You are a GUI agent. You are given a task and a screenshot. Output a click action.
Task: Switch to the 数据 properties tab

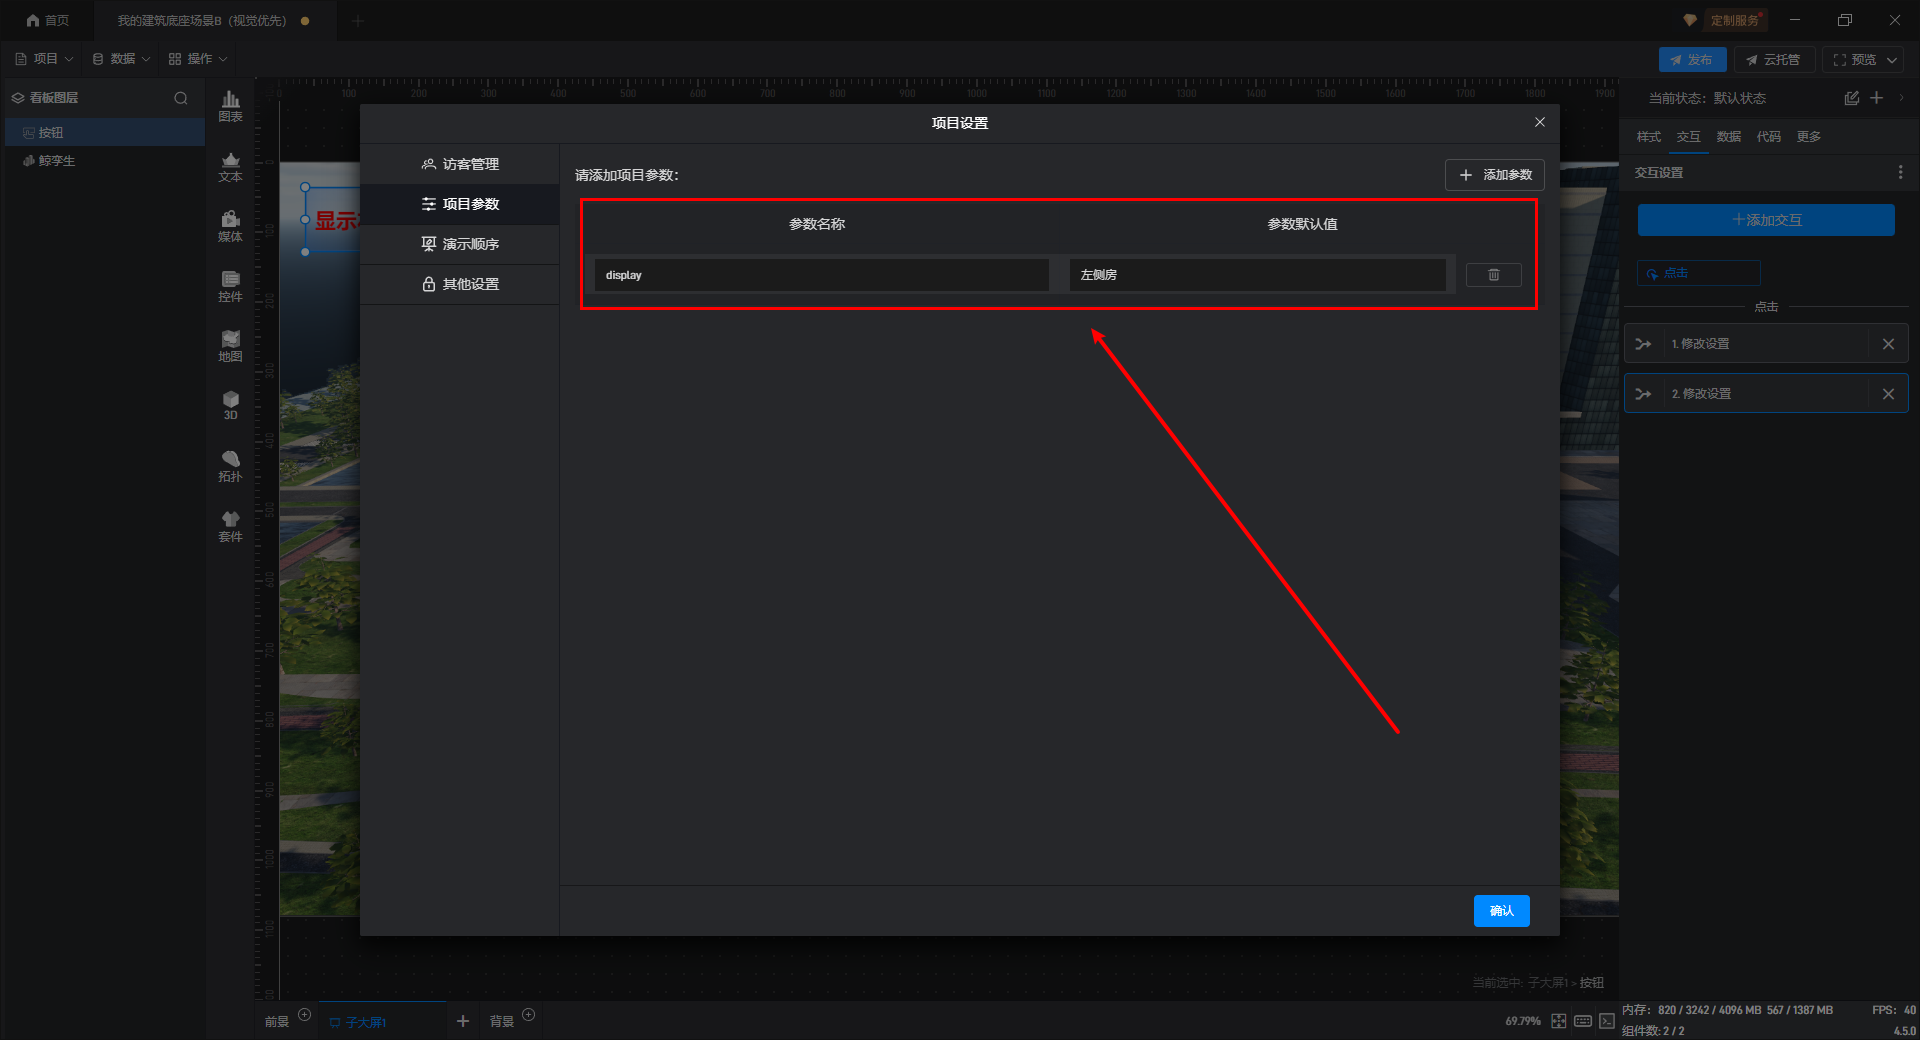pyautogui.click(x=1729, y=137)
